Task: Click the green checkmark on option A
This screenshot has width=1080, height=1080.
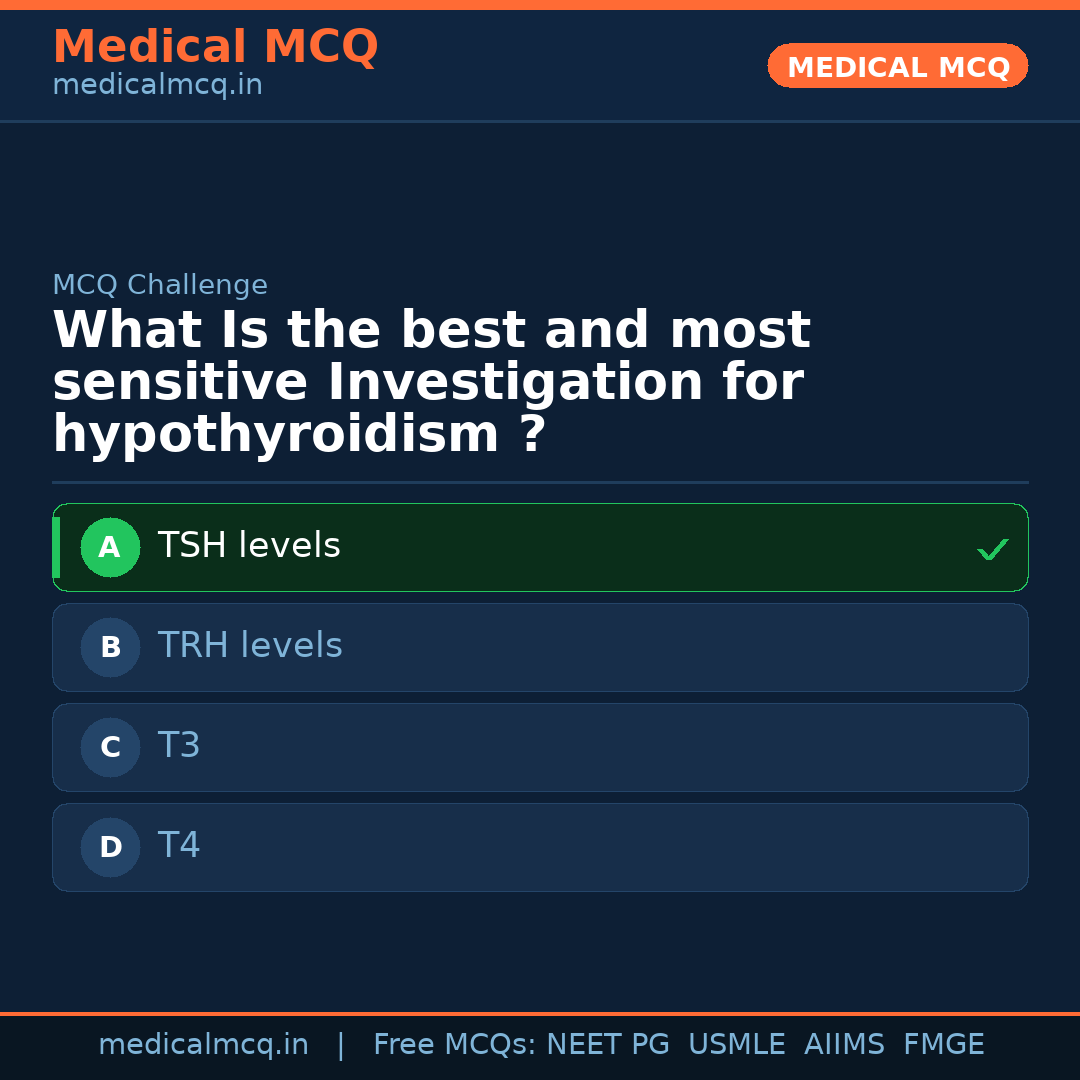Action: (x=992, y=549)
